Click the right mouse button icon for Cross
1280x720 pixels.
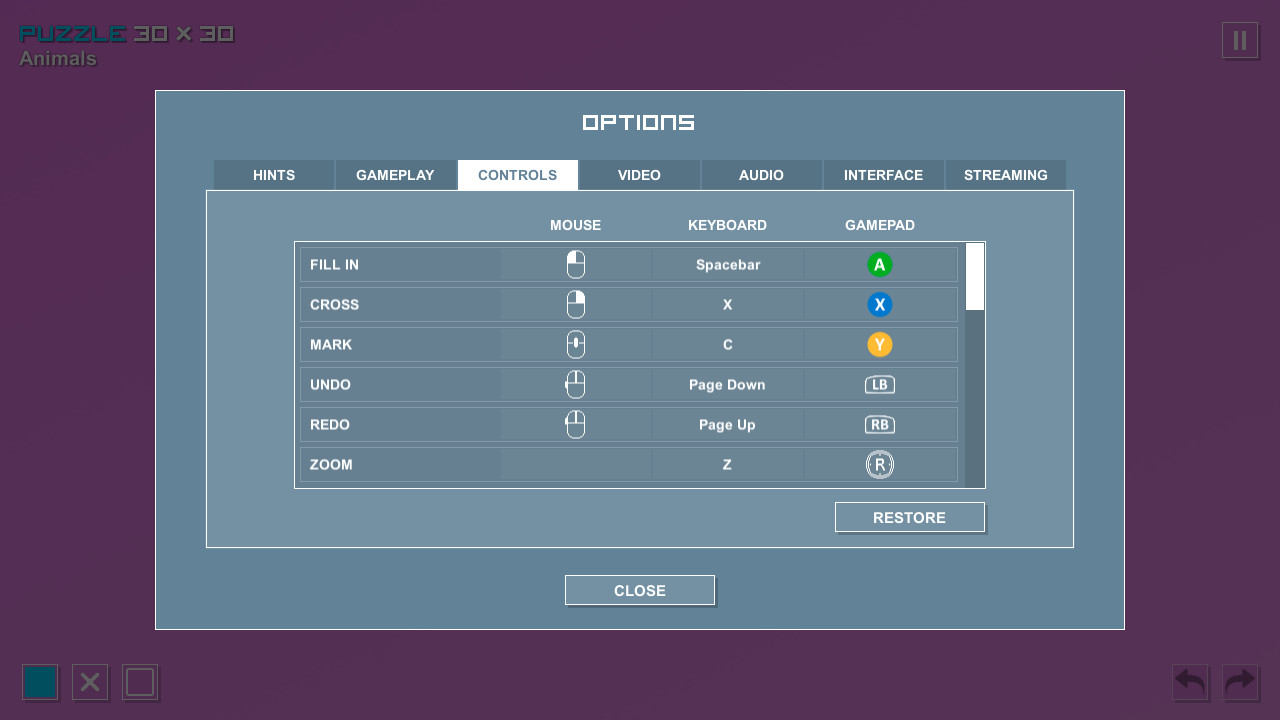575,304
